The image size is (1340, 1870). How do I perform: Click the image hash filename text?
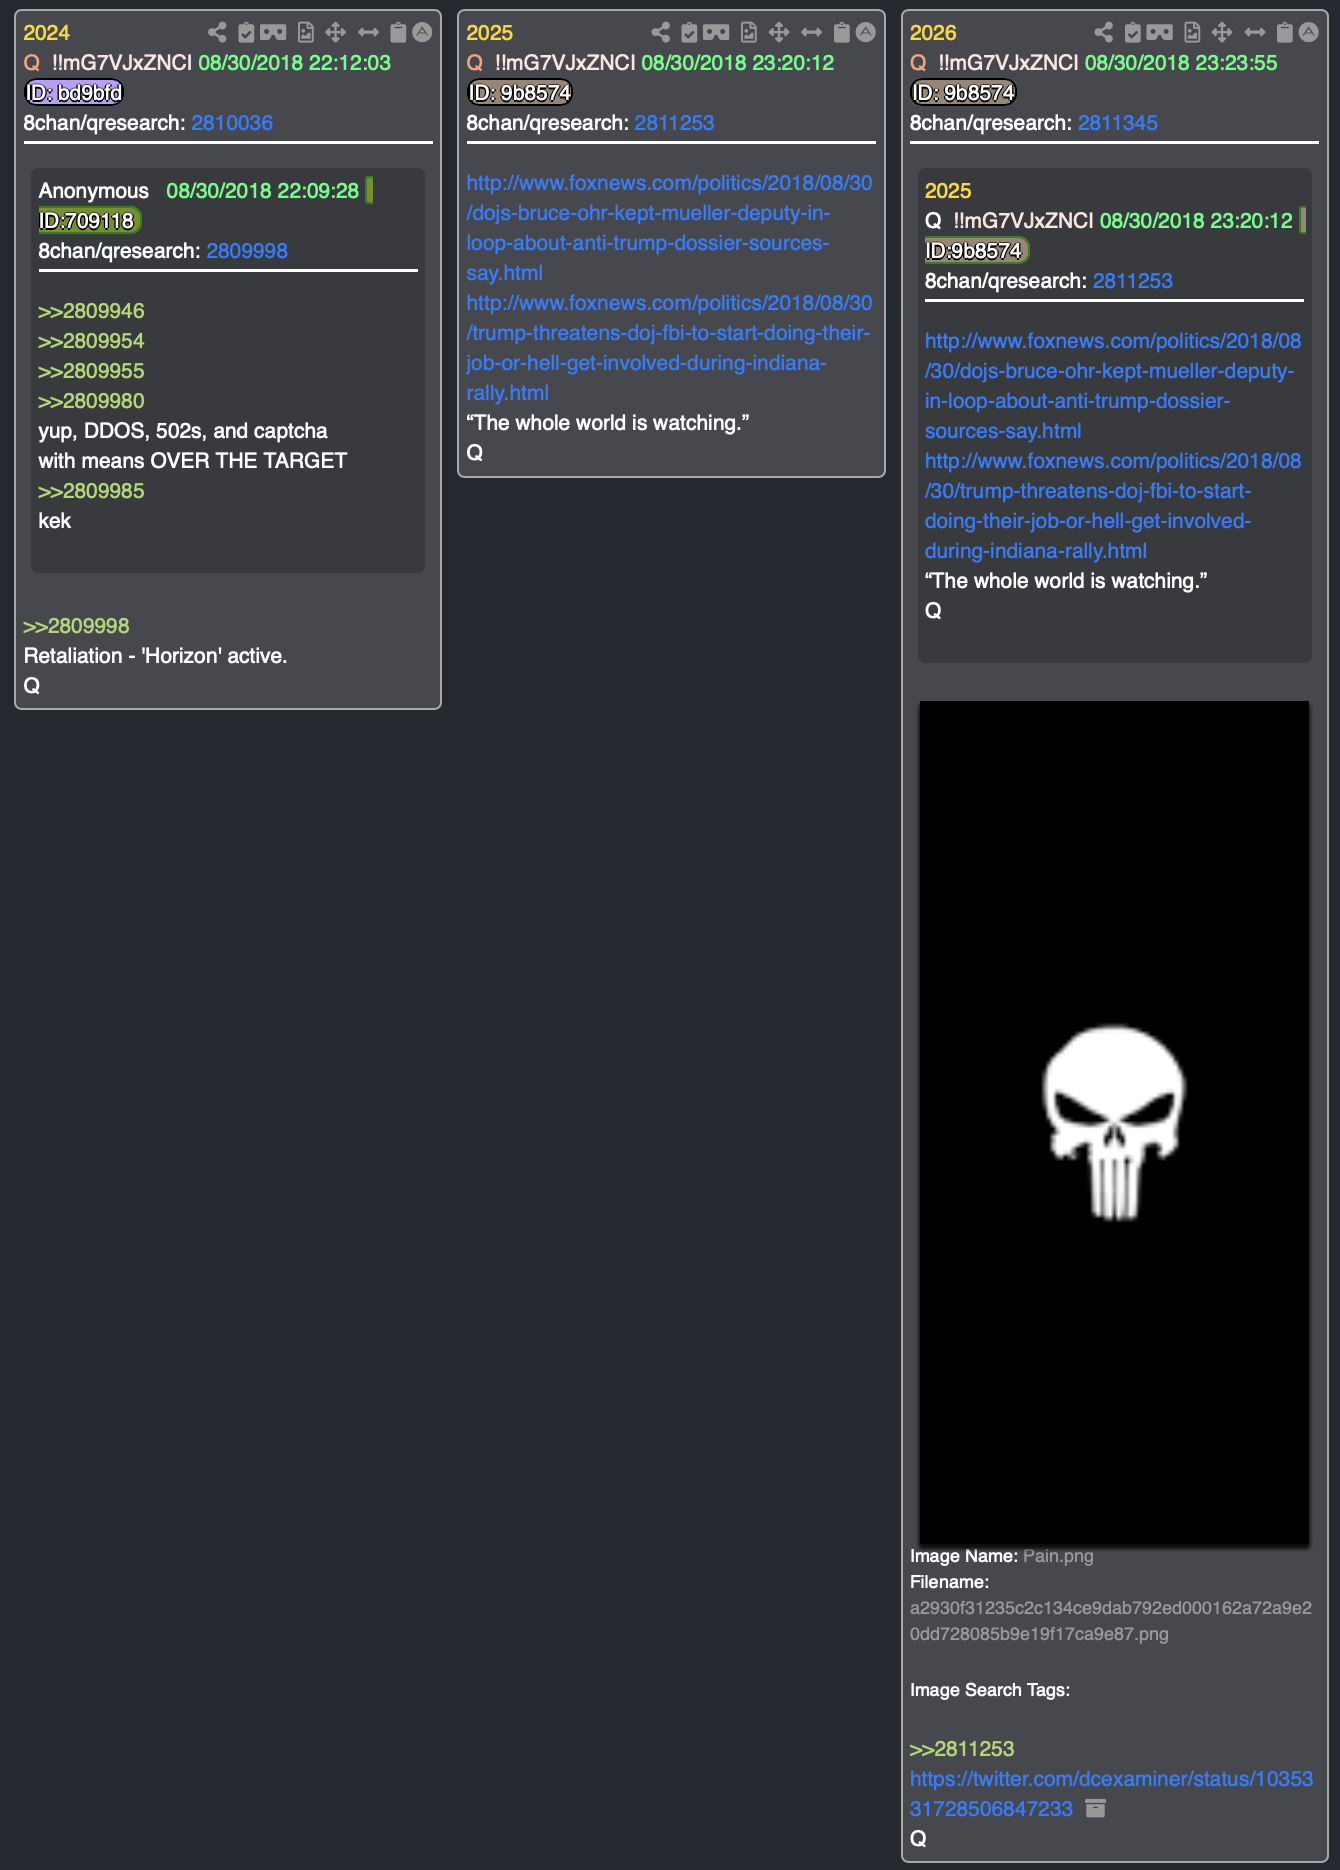[x=1110, y=1621]
